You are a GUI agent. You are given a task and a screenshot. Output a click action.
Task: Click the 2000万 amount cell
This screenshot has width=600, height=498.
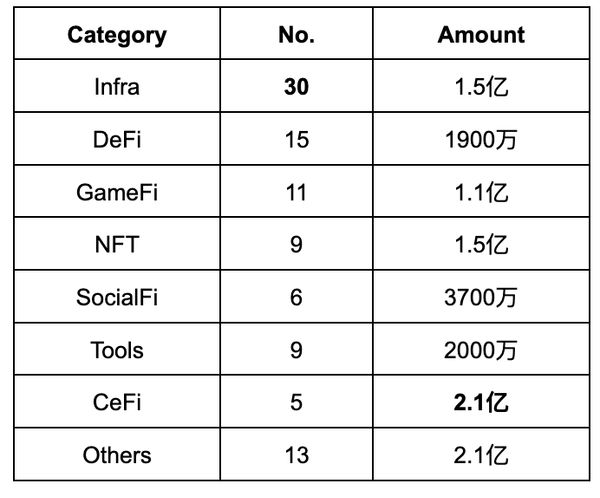[480, 350]
